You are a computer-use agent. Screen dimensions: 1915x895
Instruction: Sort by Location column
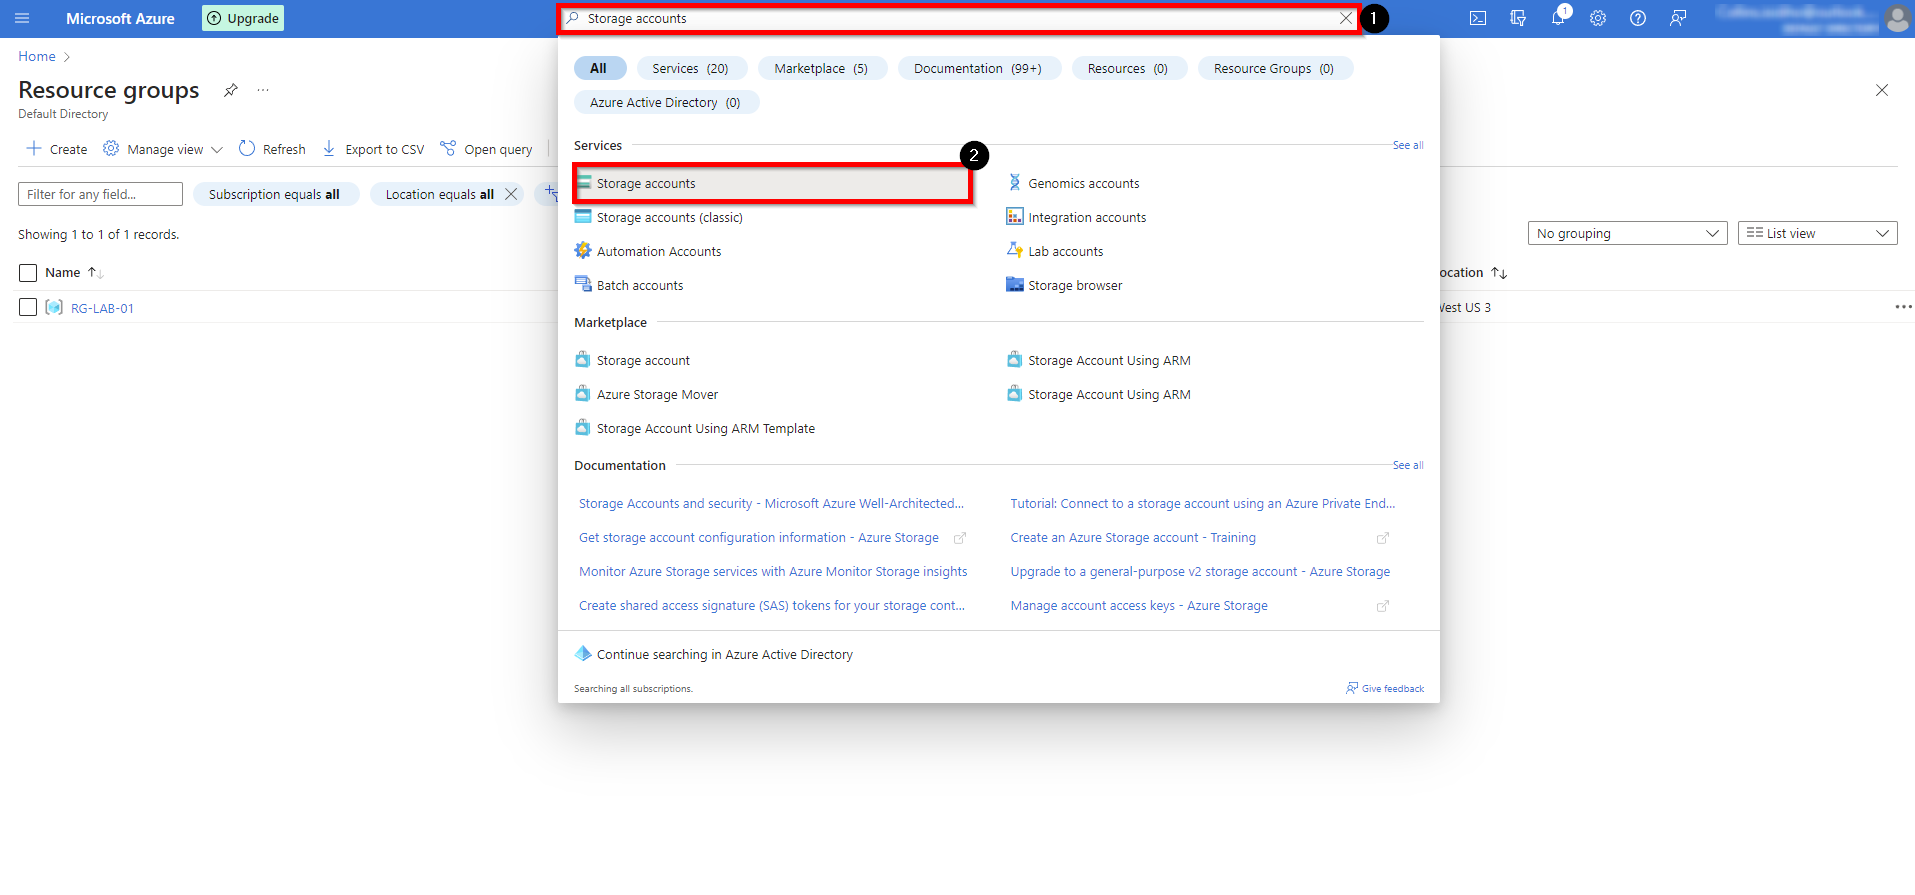point(1473,272)
